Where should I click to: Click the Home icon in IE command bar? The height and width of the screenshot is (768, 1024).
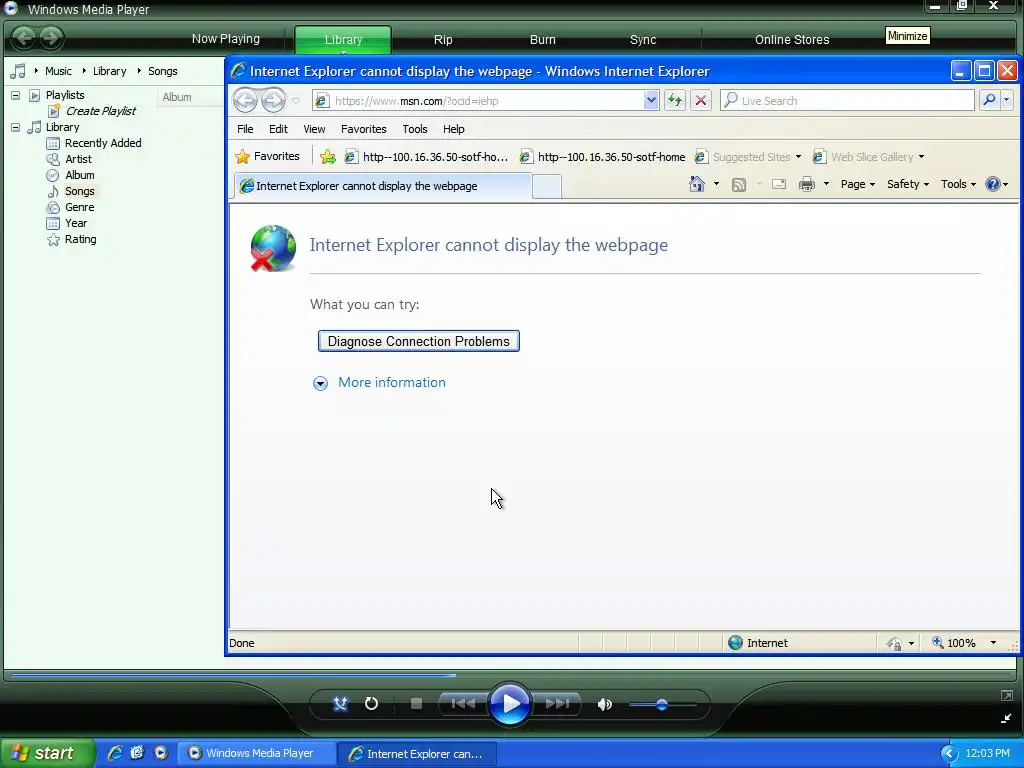[697, 184]
